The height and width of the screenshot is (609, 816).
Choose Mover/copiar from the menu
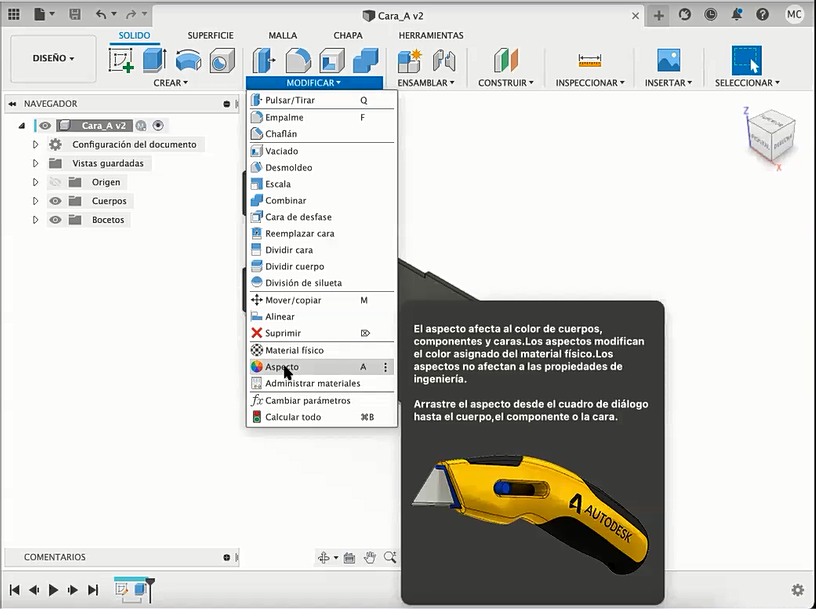point(322,300)
